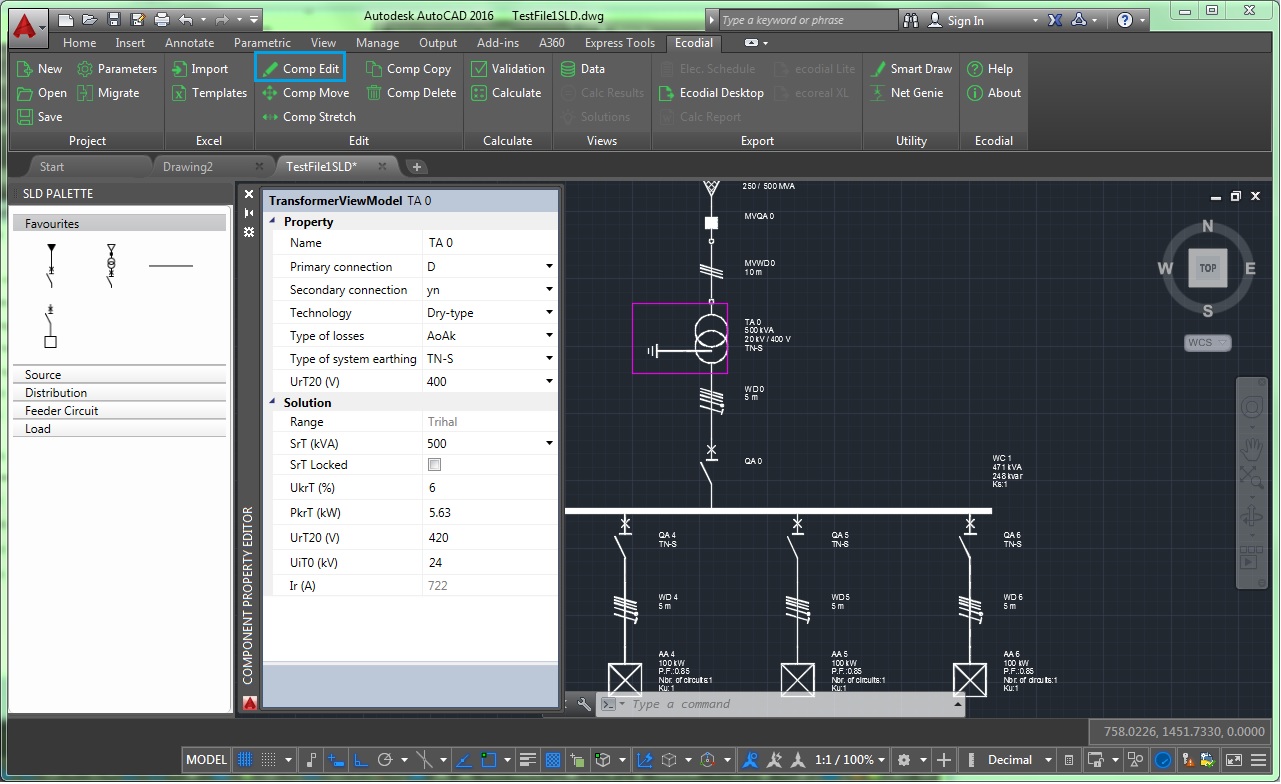Expand the Feeder Circuit palette category
Image resolution: width=1281 pixels, height=784 pixels.
(119, 411)
